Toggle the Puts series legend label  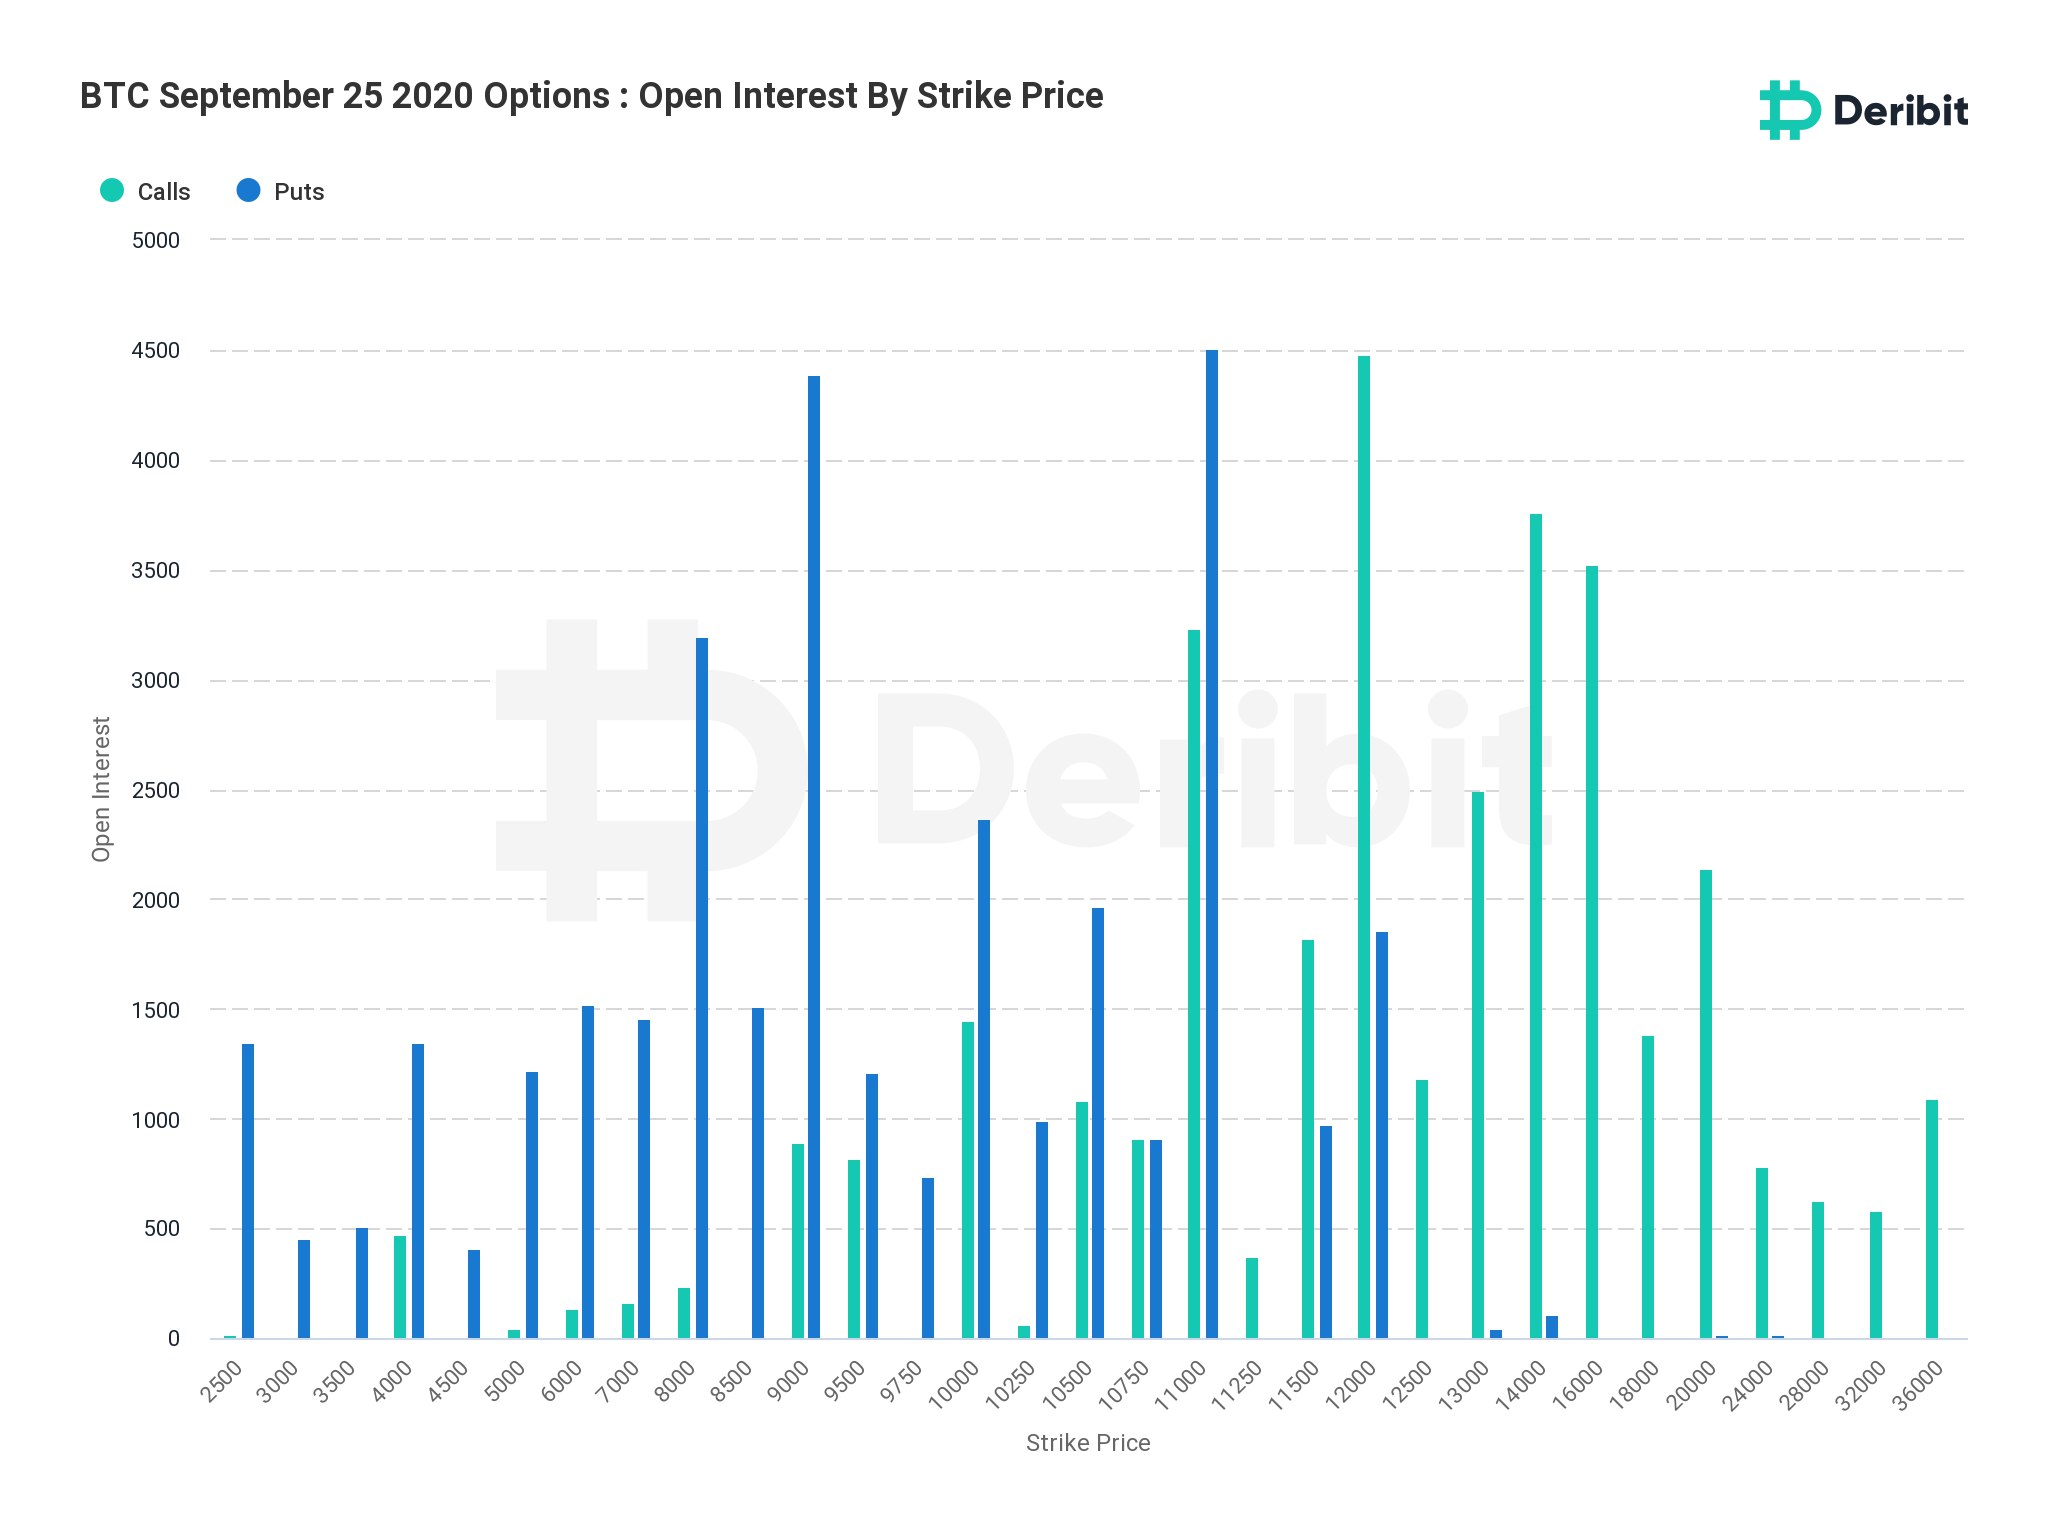299,192
